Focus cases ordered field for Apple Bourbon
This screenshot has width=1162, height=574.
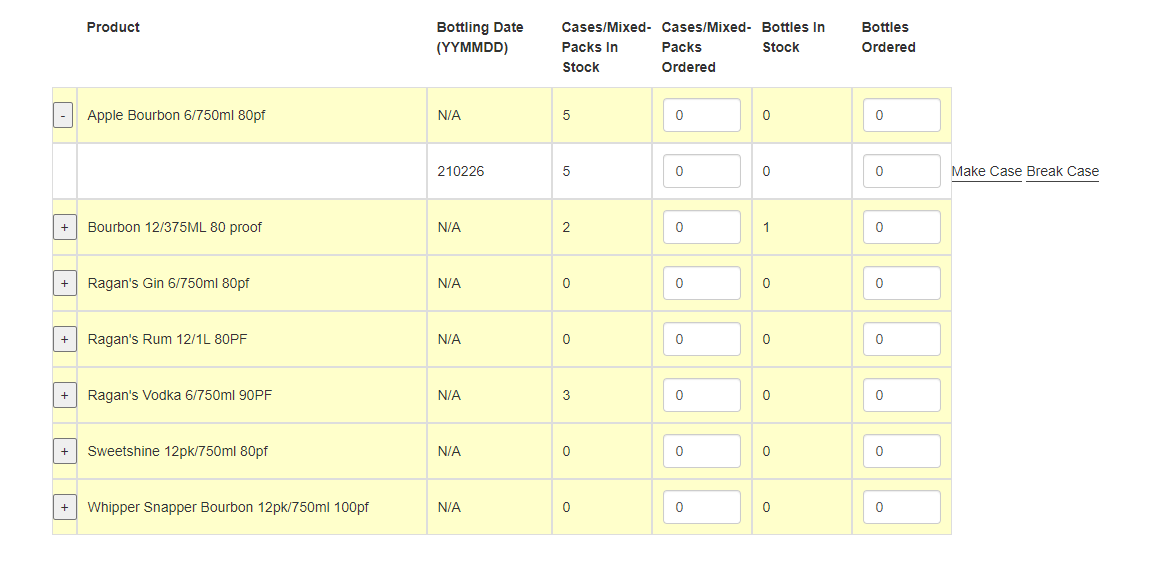tap(702, 116)
